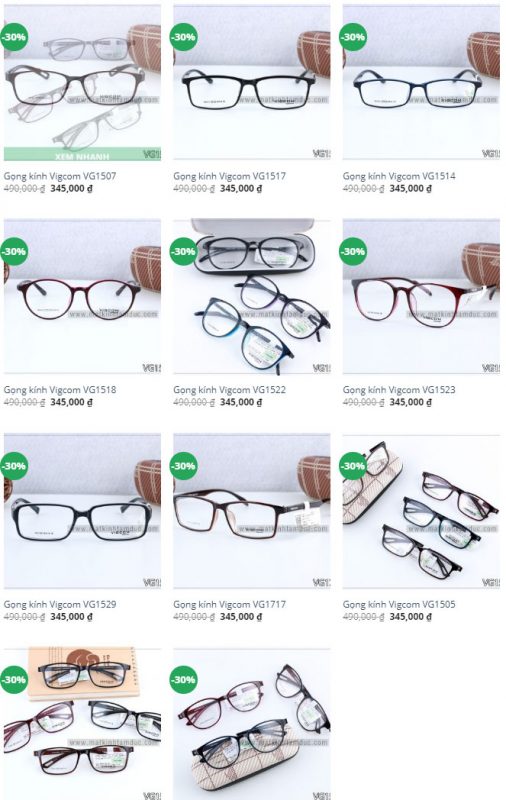This screenshot has height=800, width=506.
Task: Select the VG1518 round burgundy glasses thumbnail
Action: 82,296
